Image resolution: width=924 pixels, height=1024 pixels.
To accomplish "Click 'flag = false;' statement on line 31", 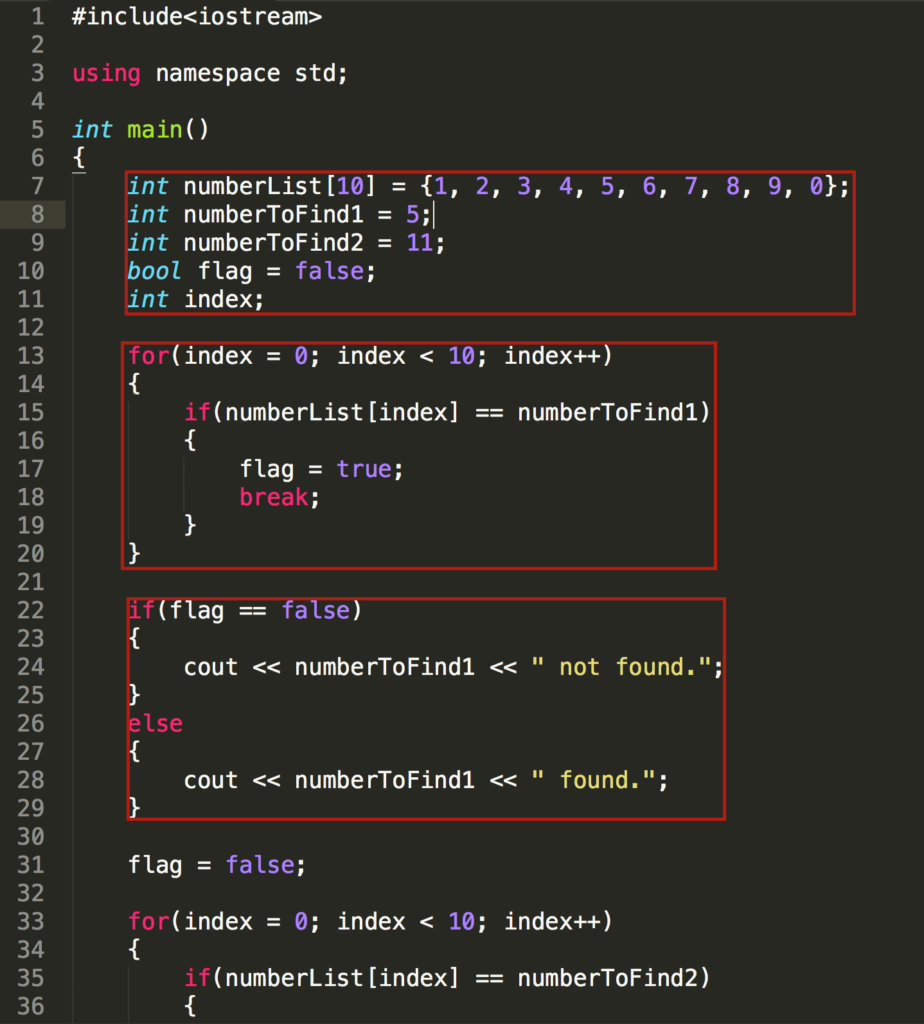I will [217, 865].
